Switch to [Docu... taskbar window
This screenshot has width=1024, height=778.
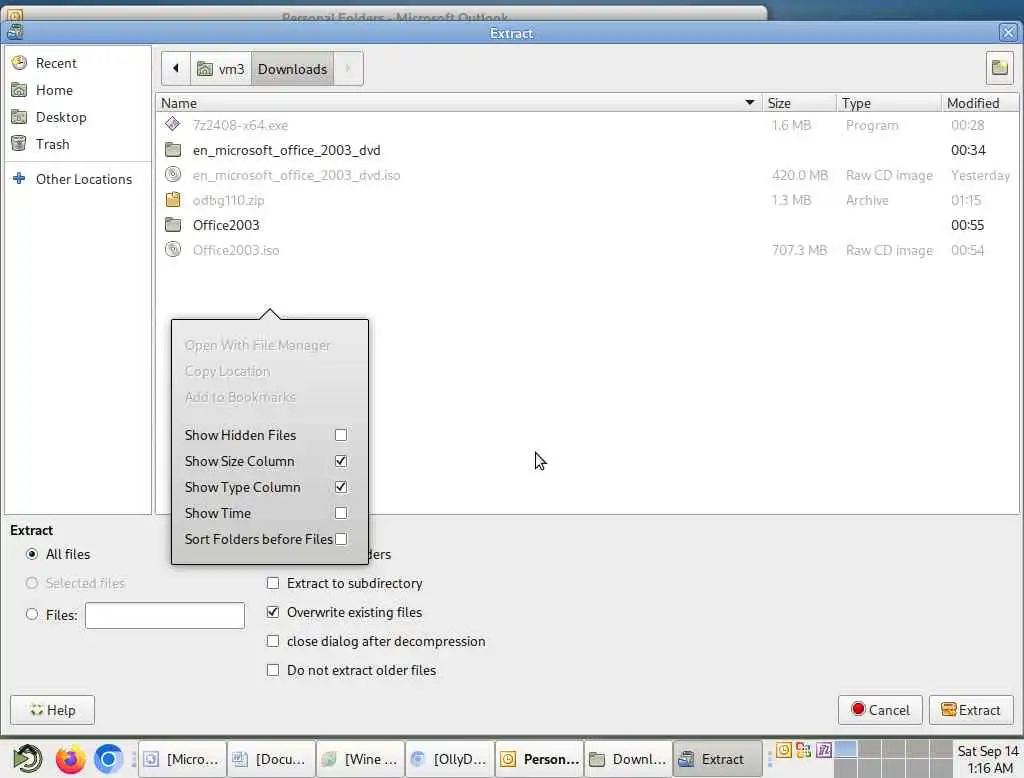point(271,759)
